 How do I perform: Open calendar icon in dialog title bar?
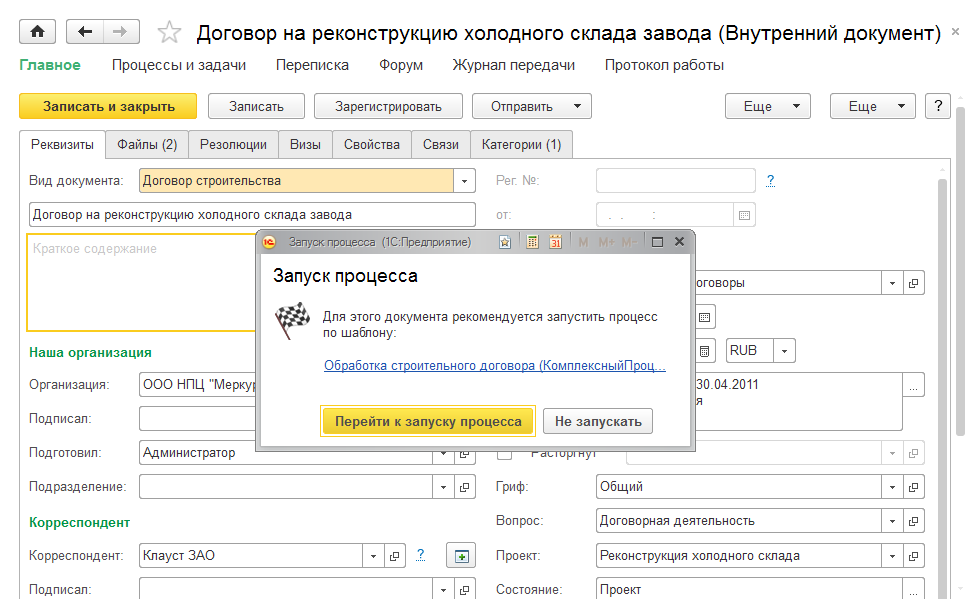tap(555, 242)
